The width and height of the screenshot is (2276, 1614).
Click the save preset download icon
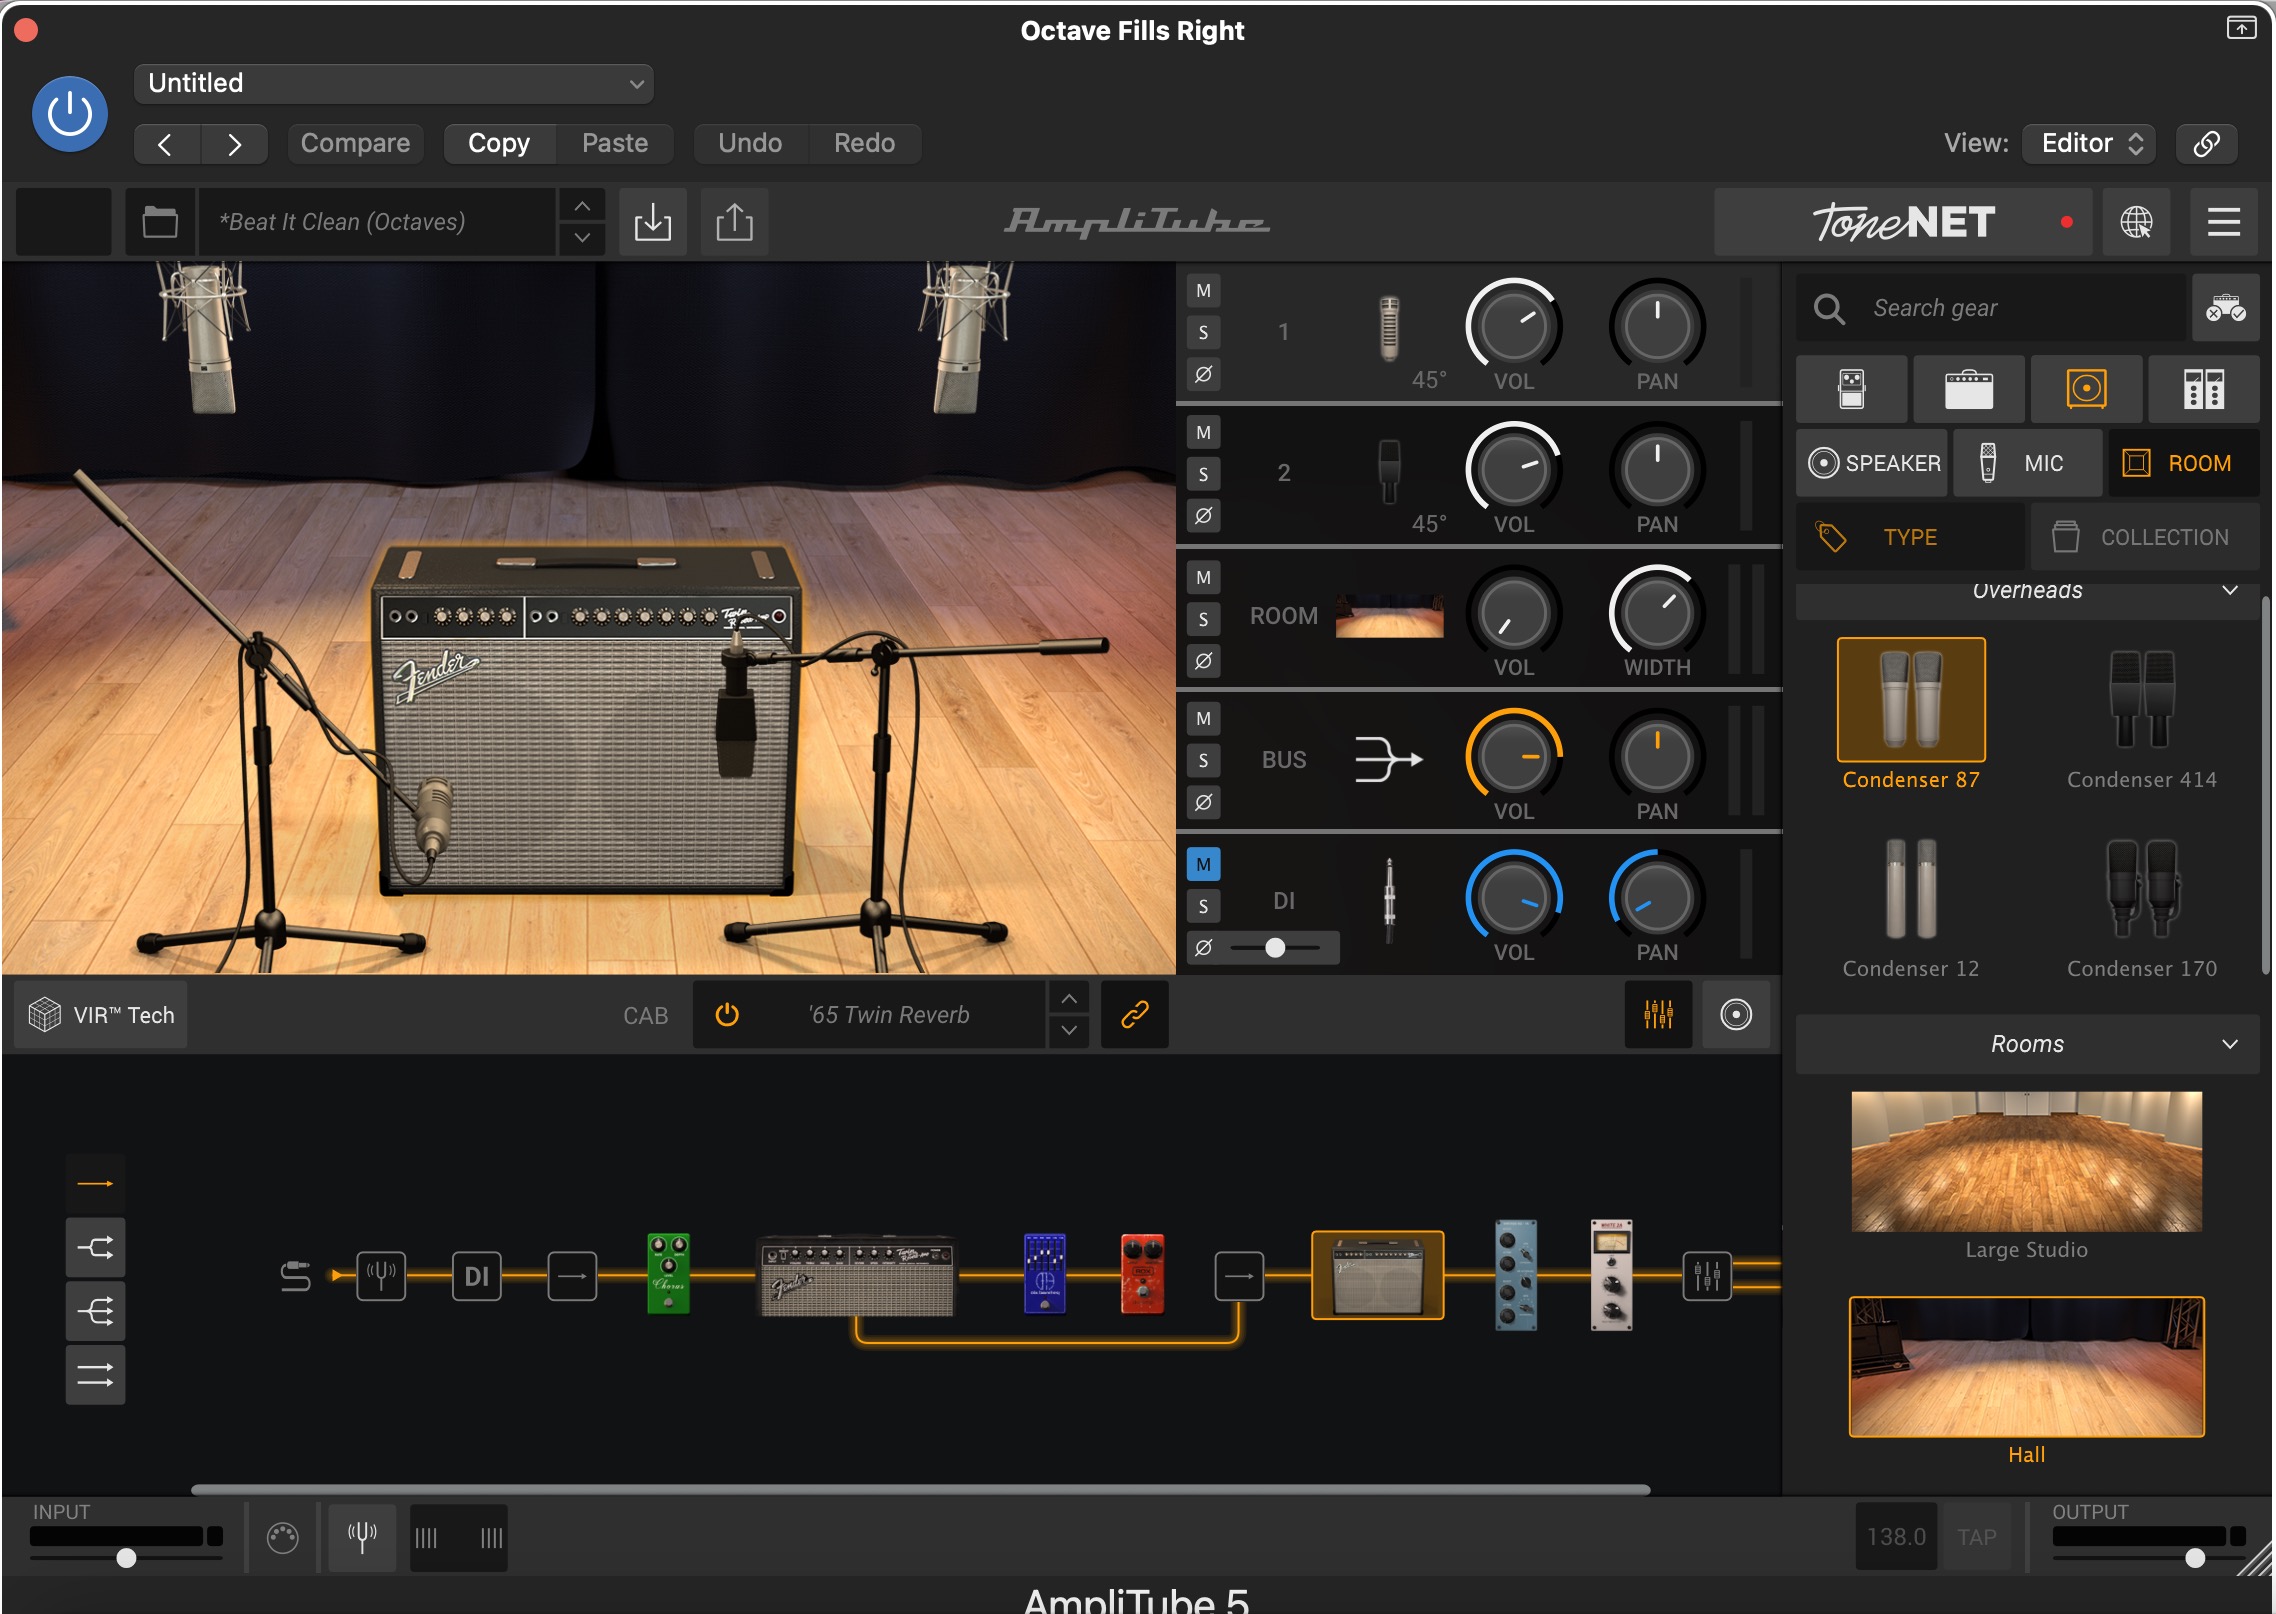tap(653, 222)
